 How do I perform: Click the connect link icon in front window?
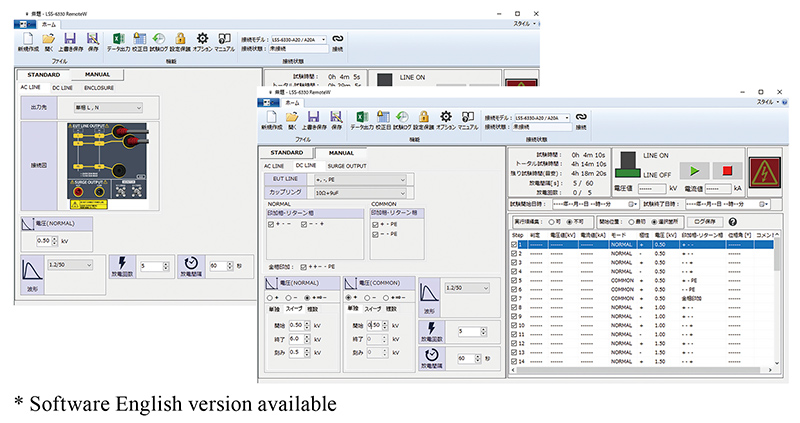pyautogui.click(x=581, y=117)
